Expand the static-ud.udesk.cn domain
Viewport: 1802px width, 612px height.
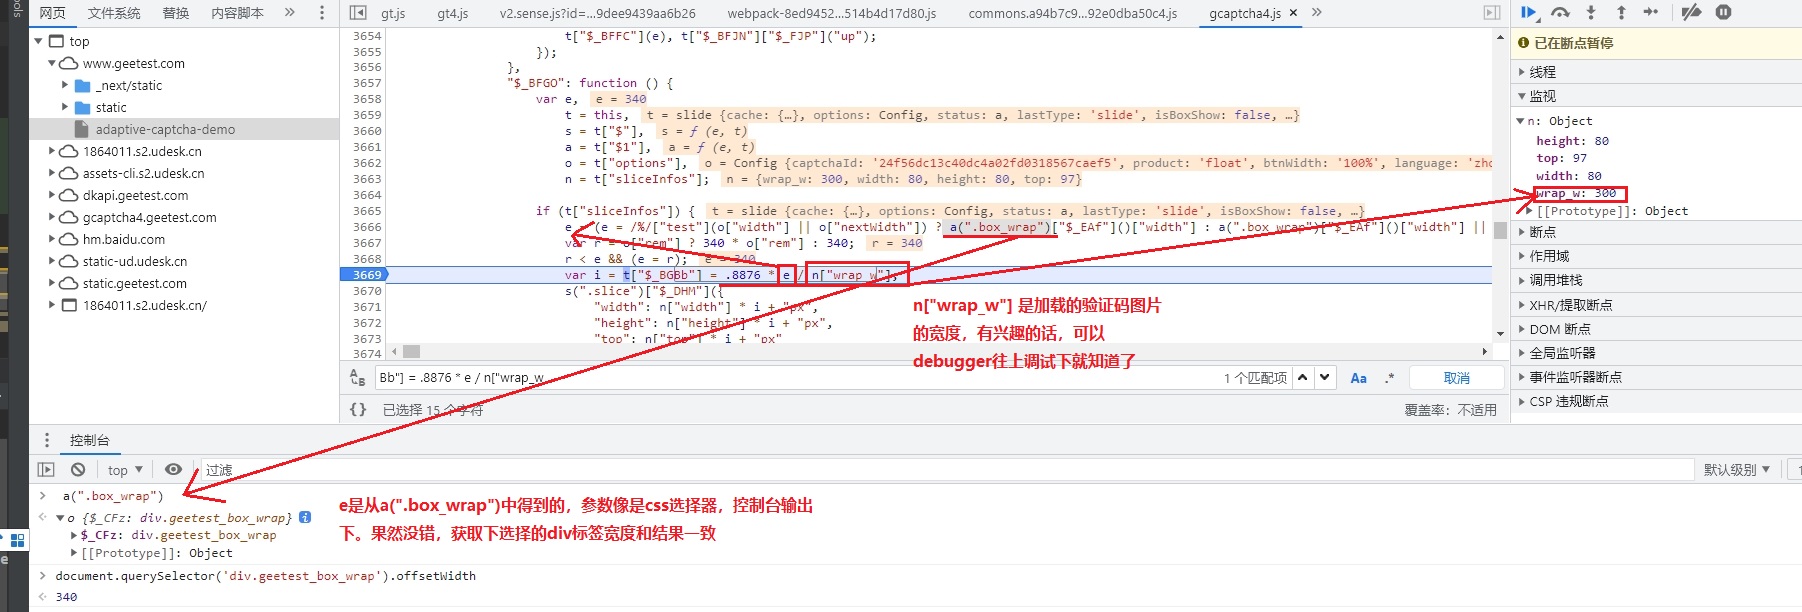pos(52,261)
